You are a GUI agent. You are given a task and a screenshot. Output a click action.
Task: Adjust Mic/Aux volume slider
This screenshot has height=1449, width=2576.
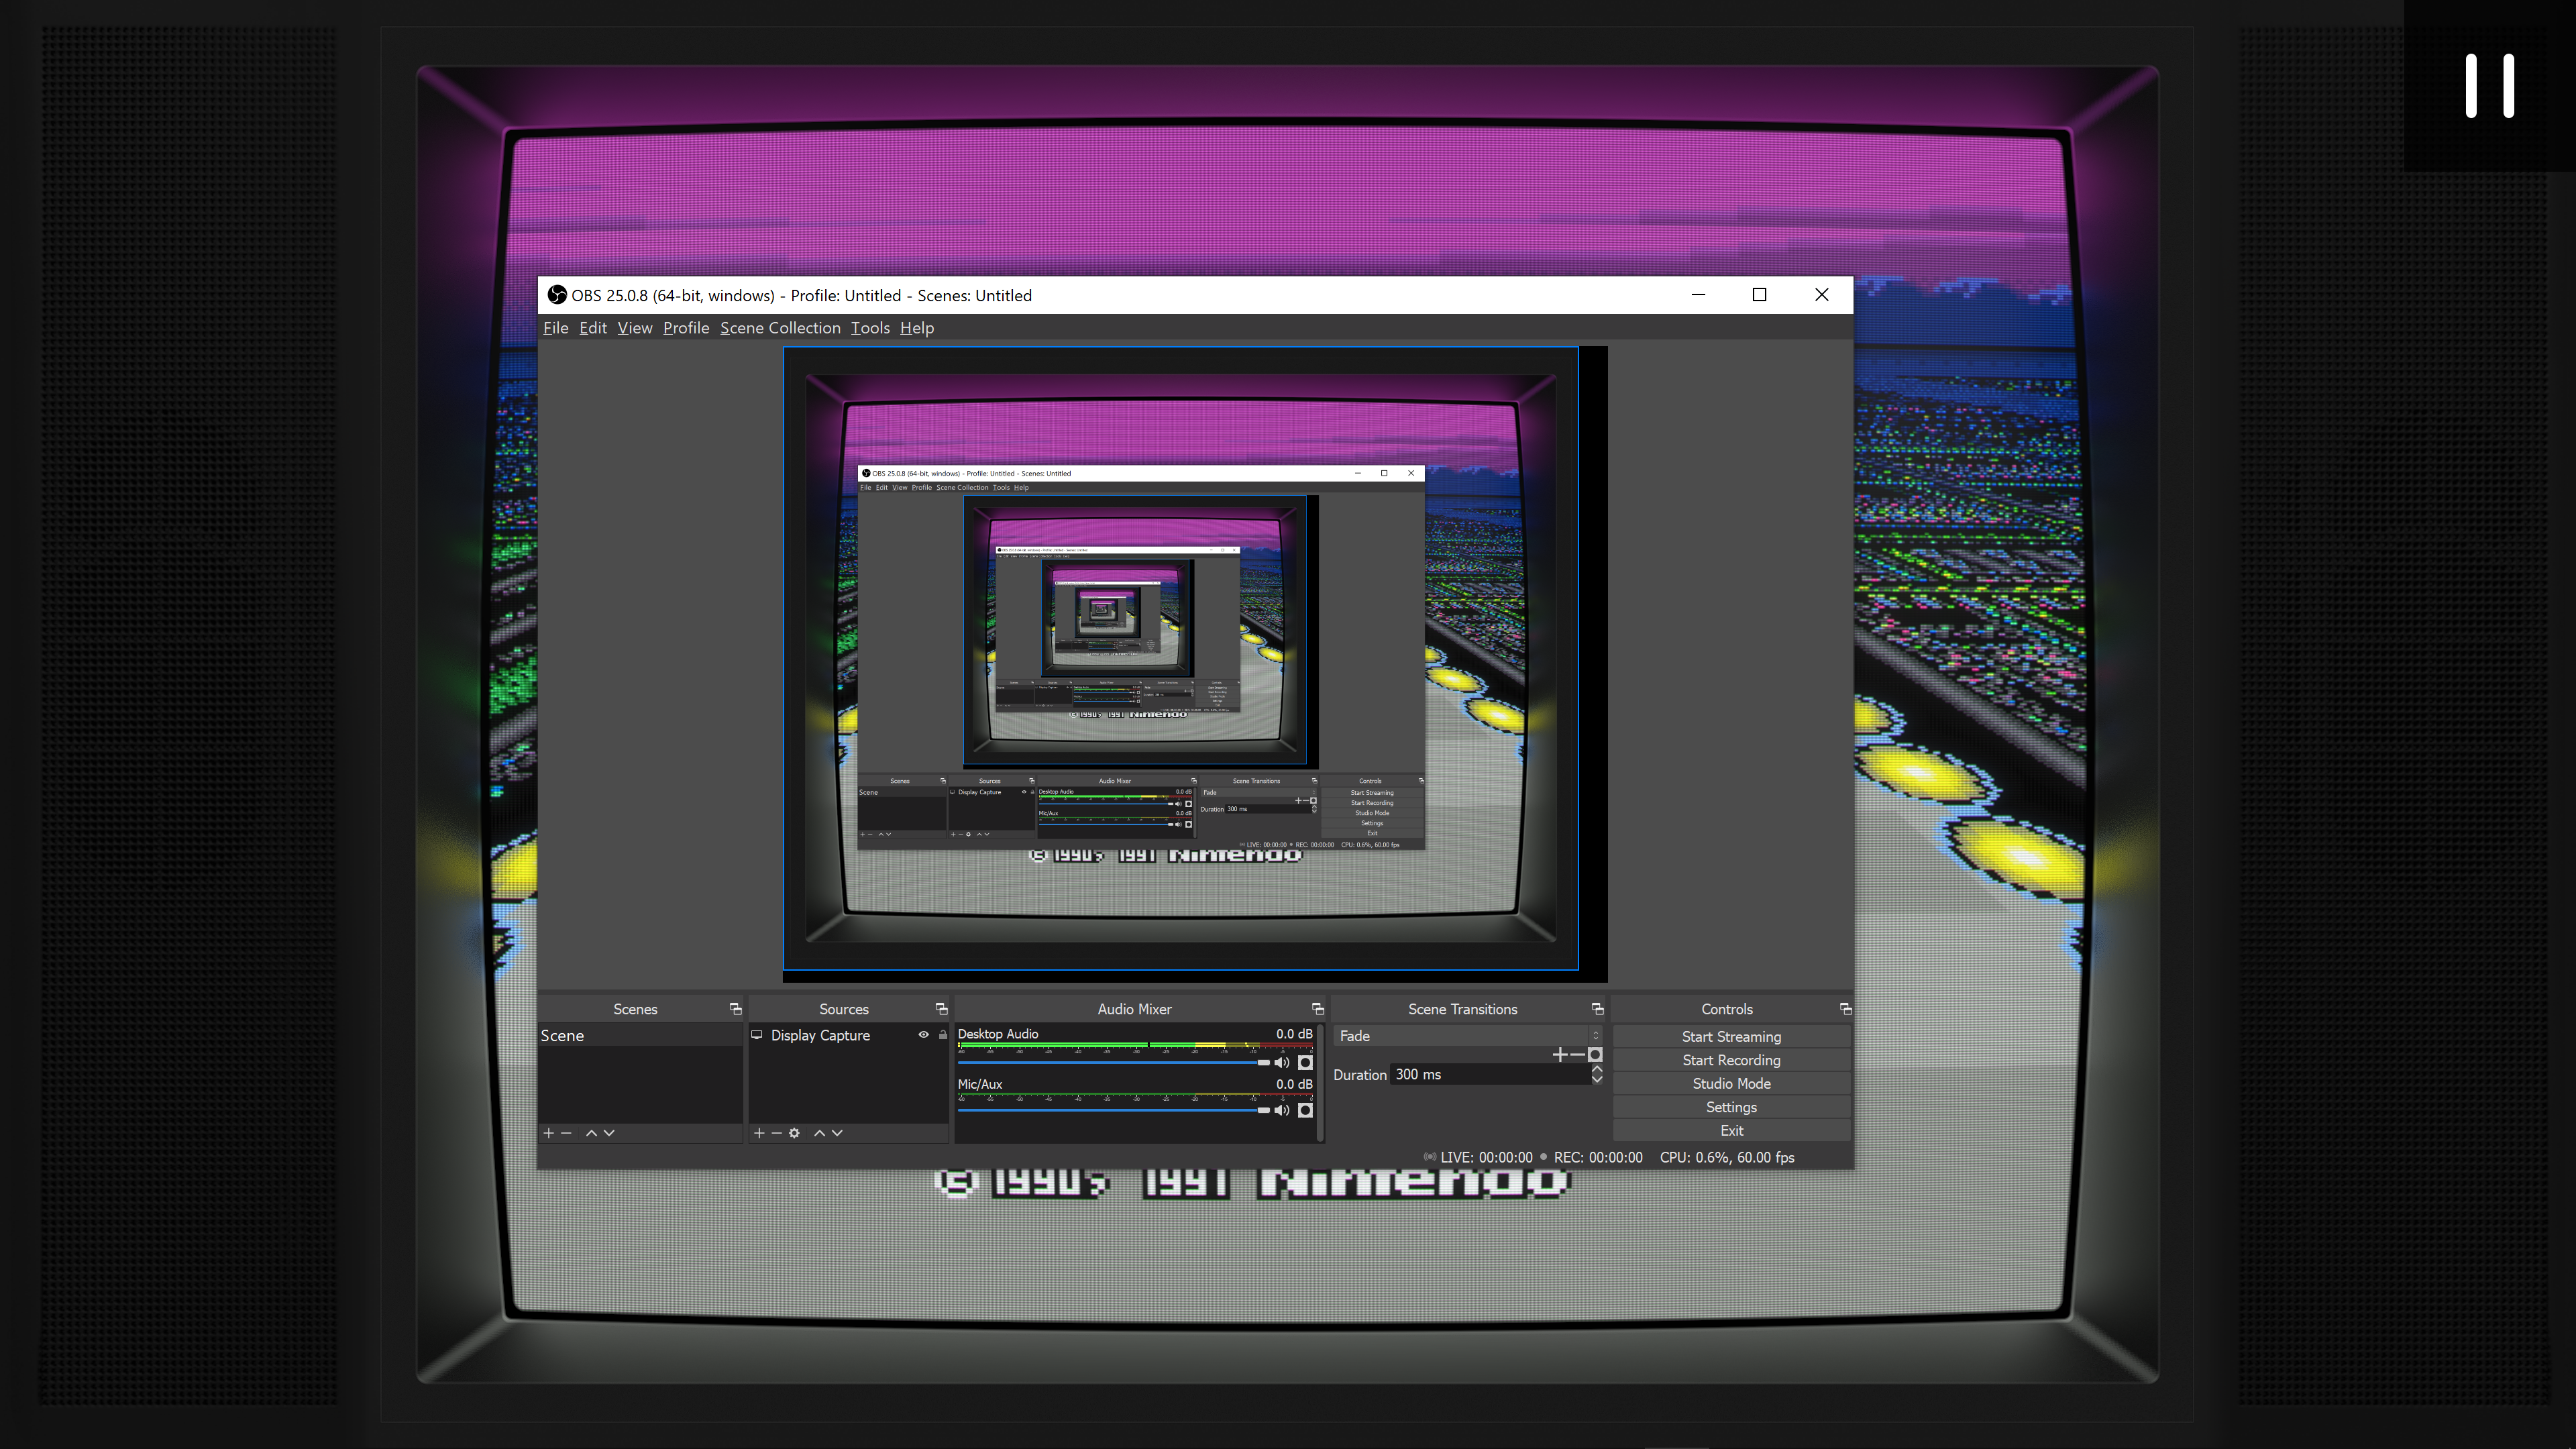point(1113,1111)
